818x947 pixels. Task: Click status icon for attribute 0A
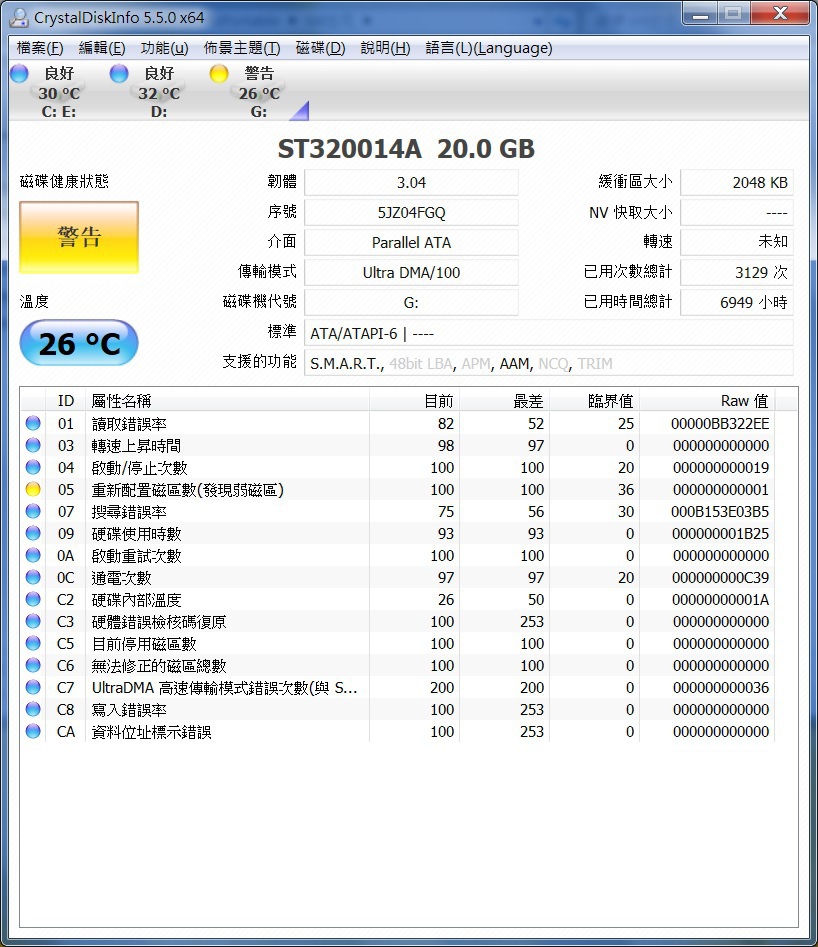(x=33, y=555)
